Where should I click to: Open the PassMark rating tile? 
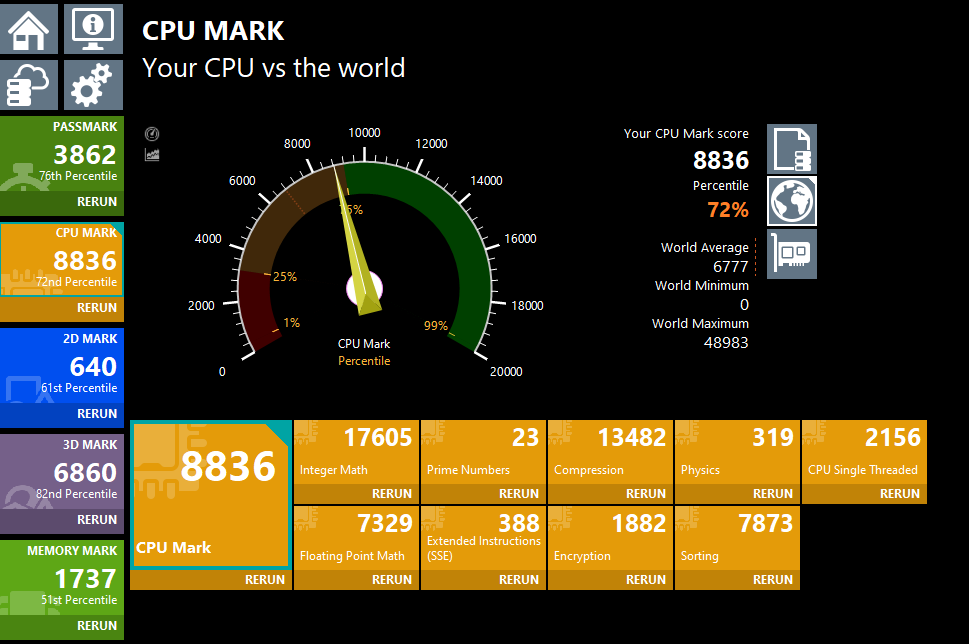click(x=62, y=153)
